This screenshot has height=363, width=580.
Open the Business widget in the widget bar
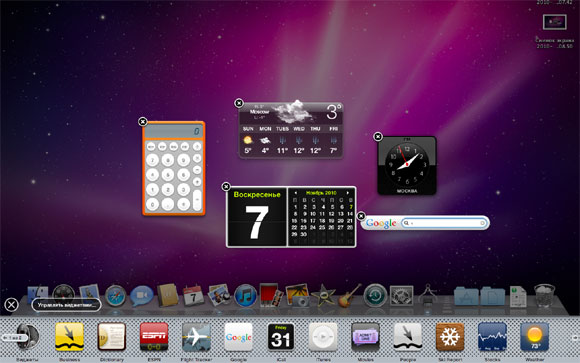[70, 336]
